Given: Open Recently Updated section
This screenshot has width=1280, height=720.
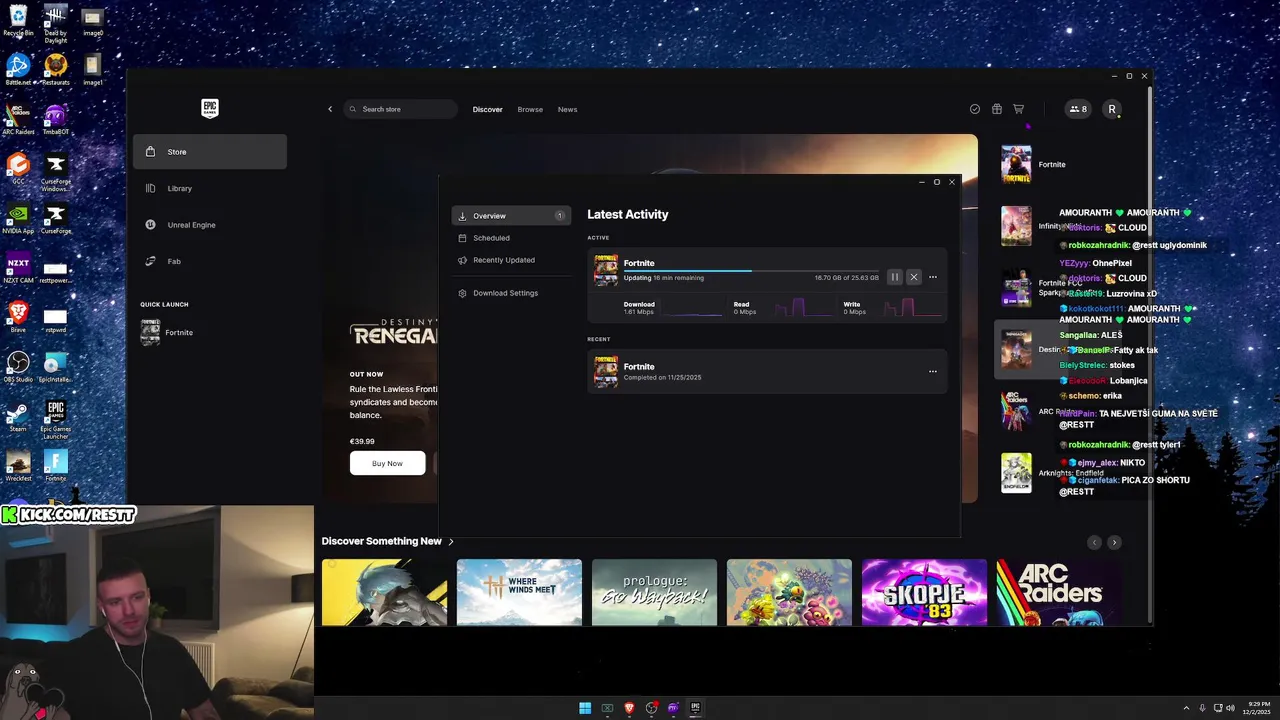Looking at the screenshot, I should (511, 260).
